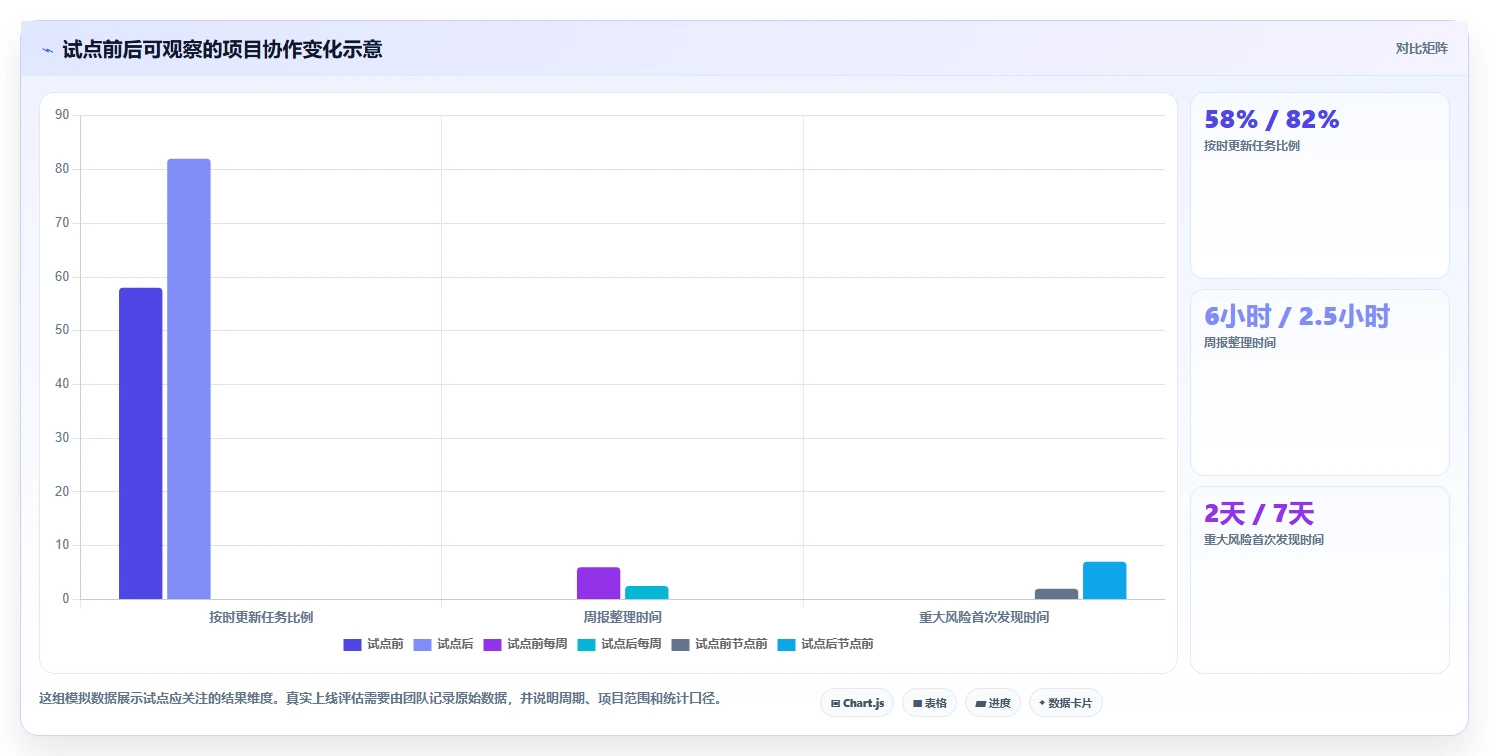This screenshot has height=756, width=1489.
Task: Click 按时更新任务比例 caption in stat card
Action: point(1252,146)
